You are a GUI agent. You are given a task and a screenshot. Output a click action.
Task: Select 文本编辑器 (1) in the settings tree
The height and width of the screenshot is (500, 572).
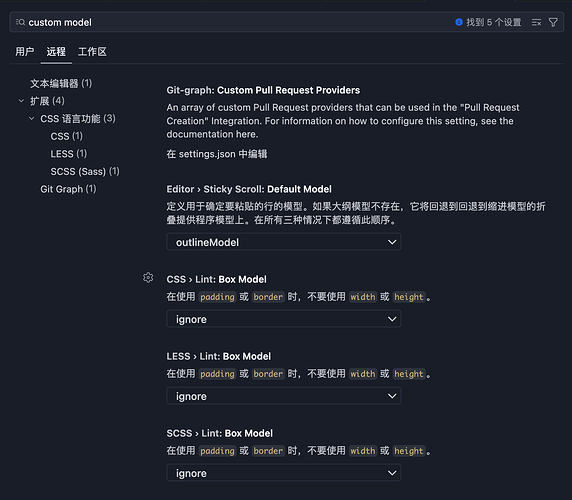click(x=61, y=84)
